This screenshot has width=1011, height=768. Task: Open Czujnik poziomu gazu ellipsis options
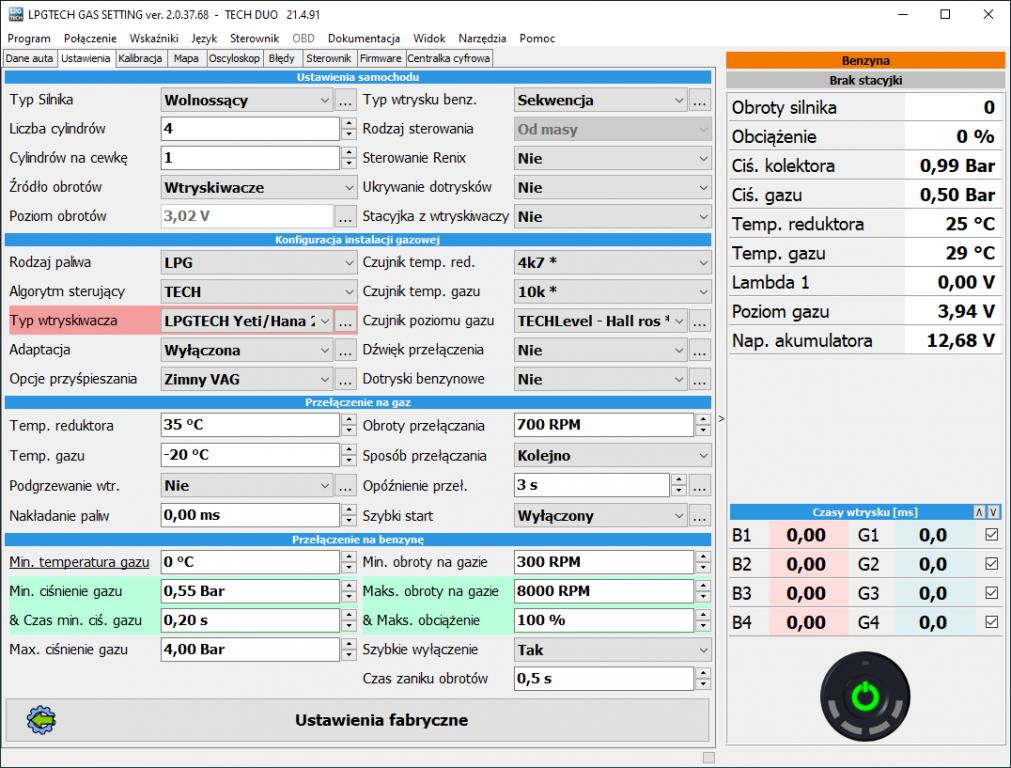click(699, 321)
